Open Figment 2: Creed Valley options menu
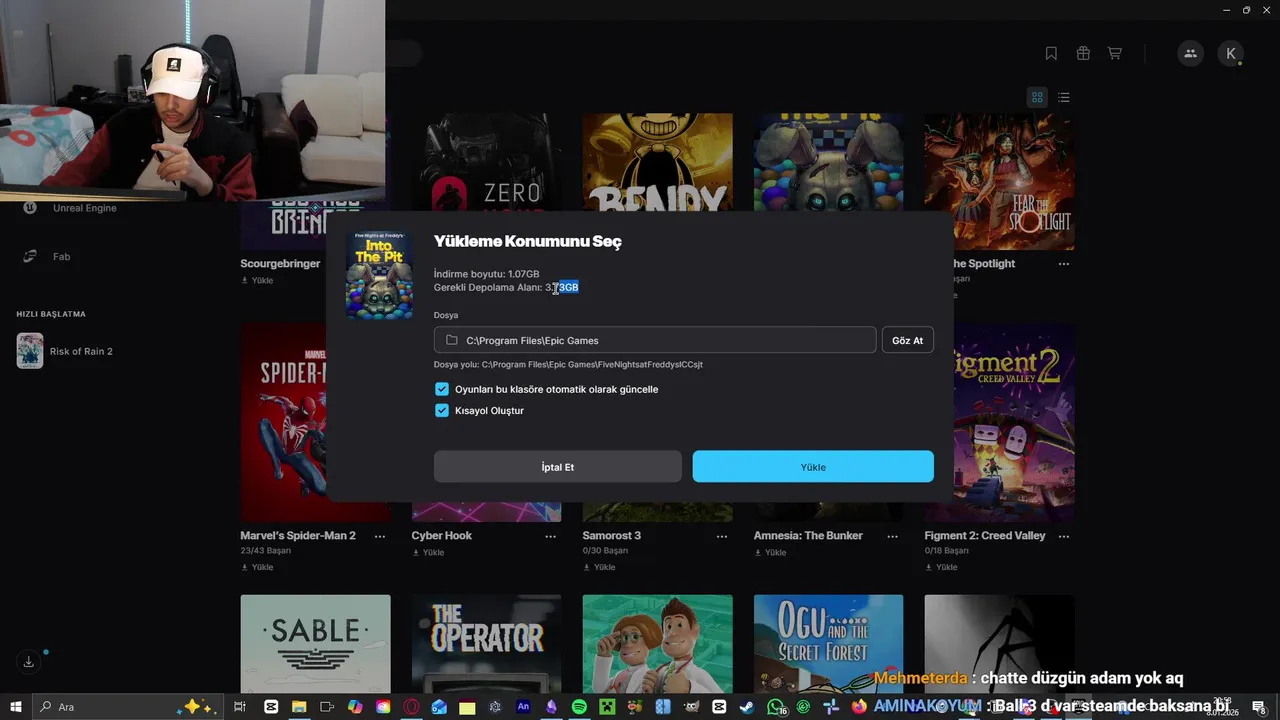Viewport: 1280px width, 720px height. pos(1064,536)
